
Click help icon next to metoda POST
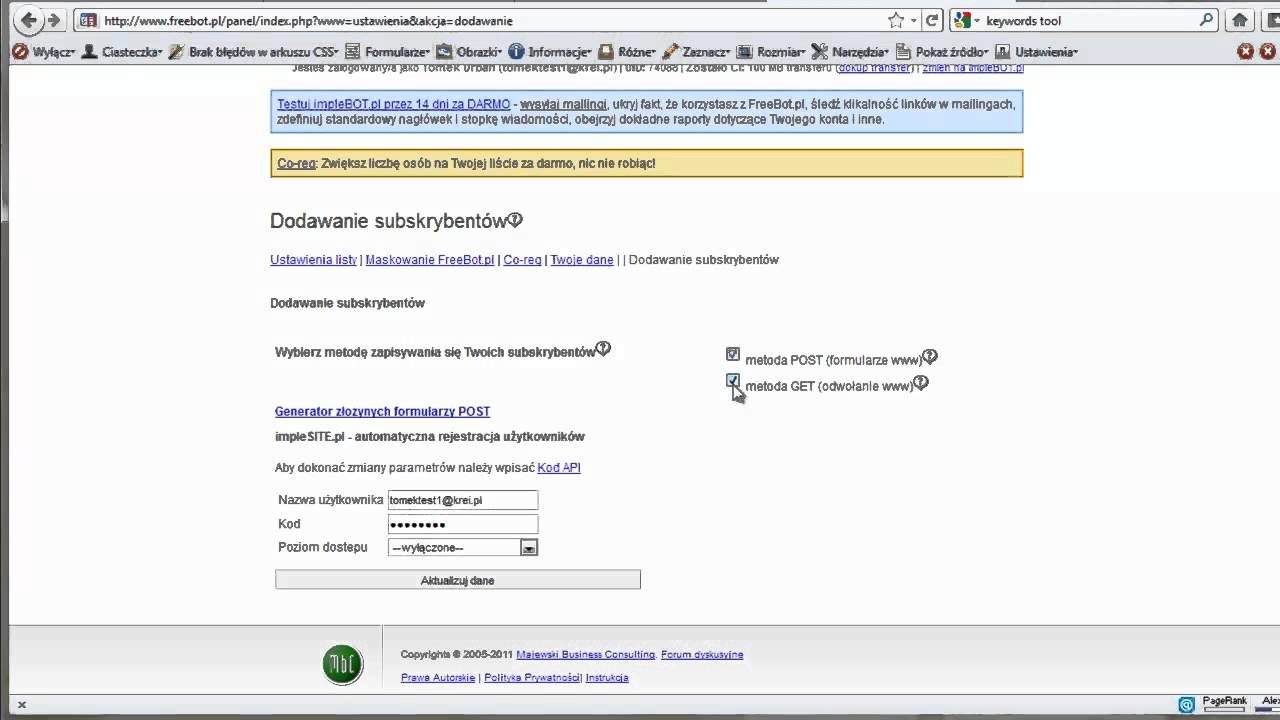[x=930, y=356]
